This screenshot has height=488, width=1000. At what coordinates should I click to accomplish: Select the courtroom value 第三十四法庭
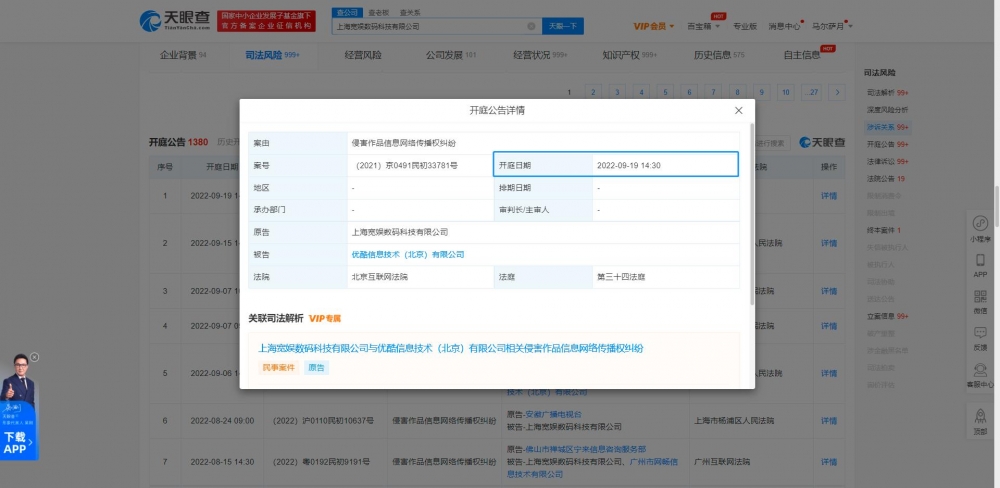tap(621, 277)
